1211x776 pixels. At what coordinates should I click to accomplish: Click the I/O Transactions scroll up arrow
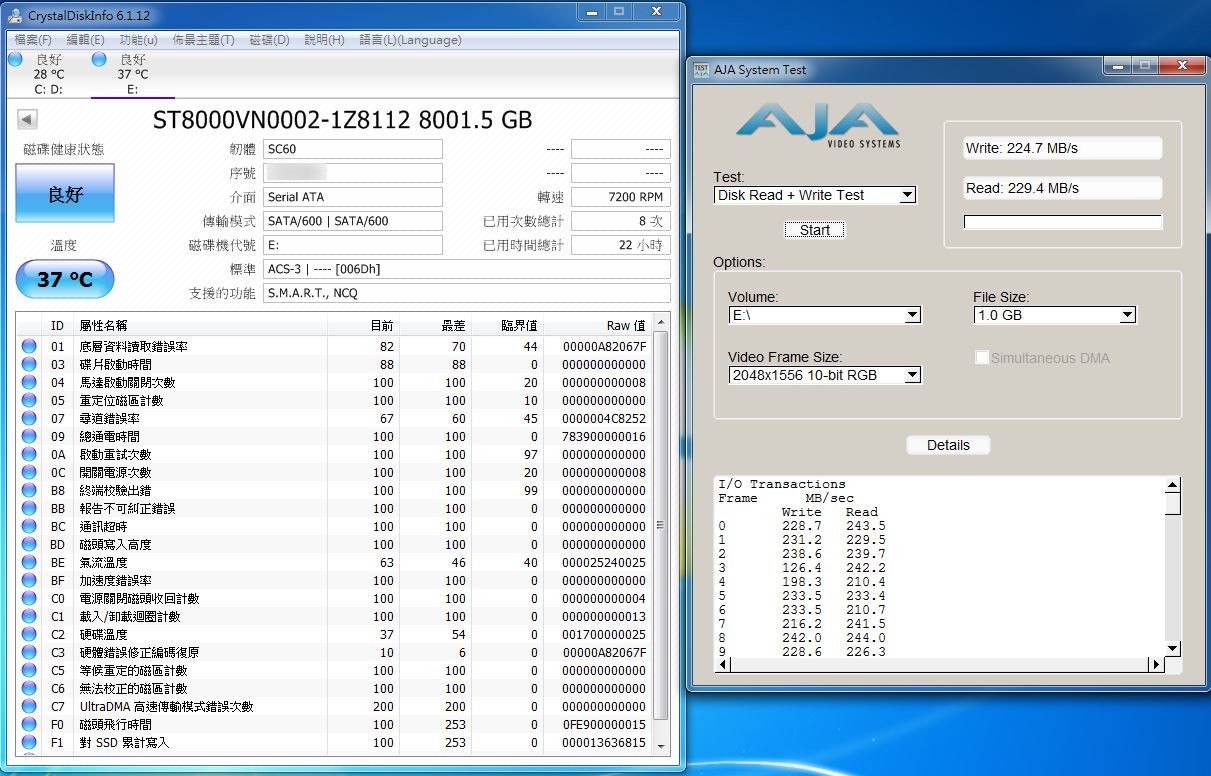click(1172, 486)
